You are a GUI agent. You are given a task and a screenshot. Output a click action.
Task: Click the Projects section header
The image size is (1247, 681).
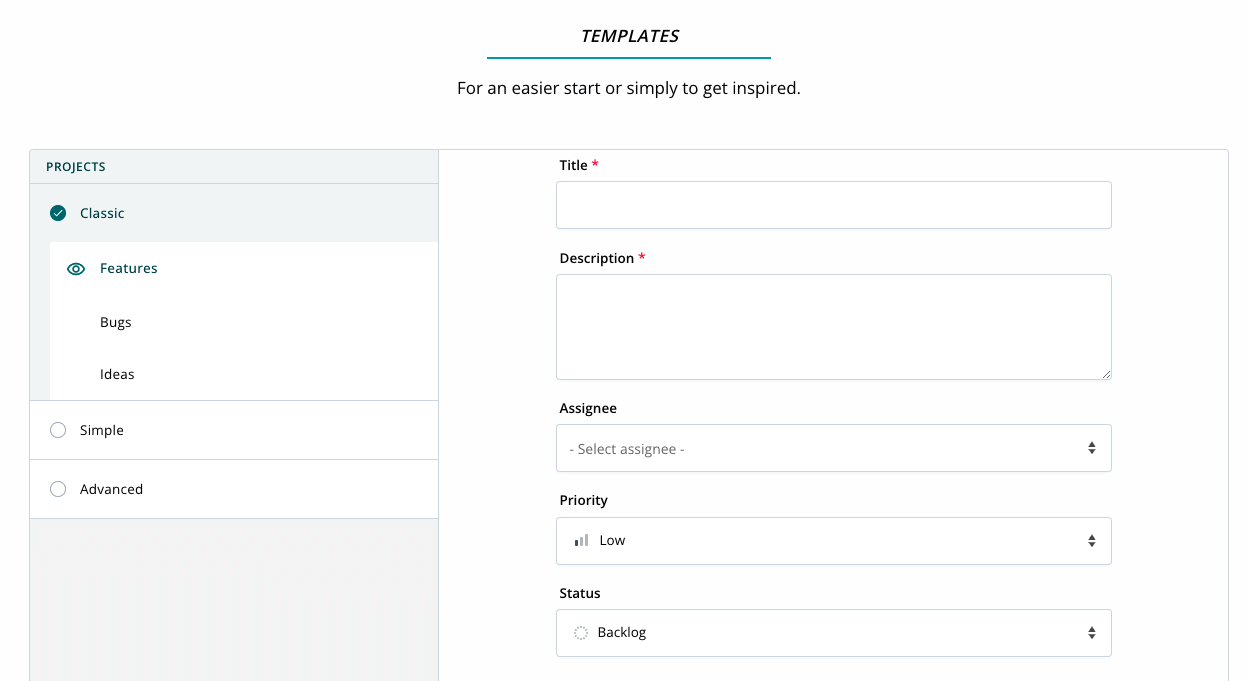76,167
